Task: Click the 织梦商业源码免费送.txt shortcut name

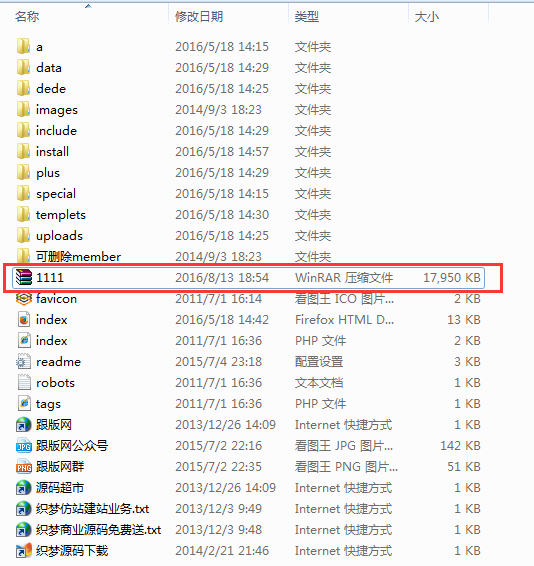Action: [x=98, y=530]
